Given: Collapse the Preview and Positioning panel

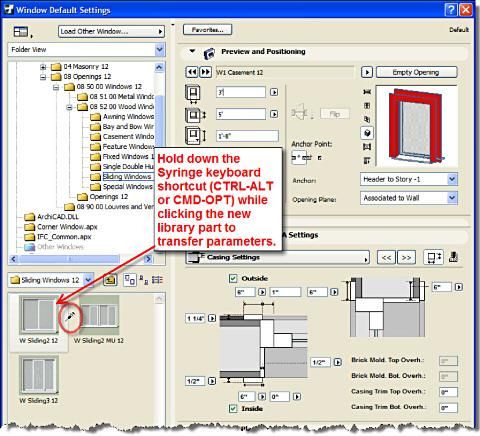Looking at the screenshot, I should point(192,51).
